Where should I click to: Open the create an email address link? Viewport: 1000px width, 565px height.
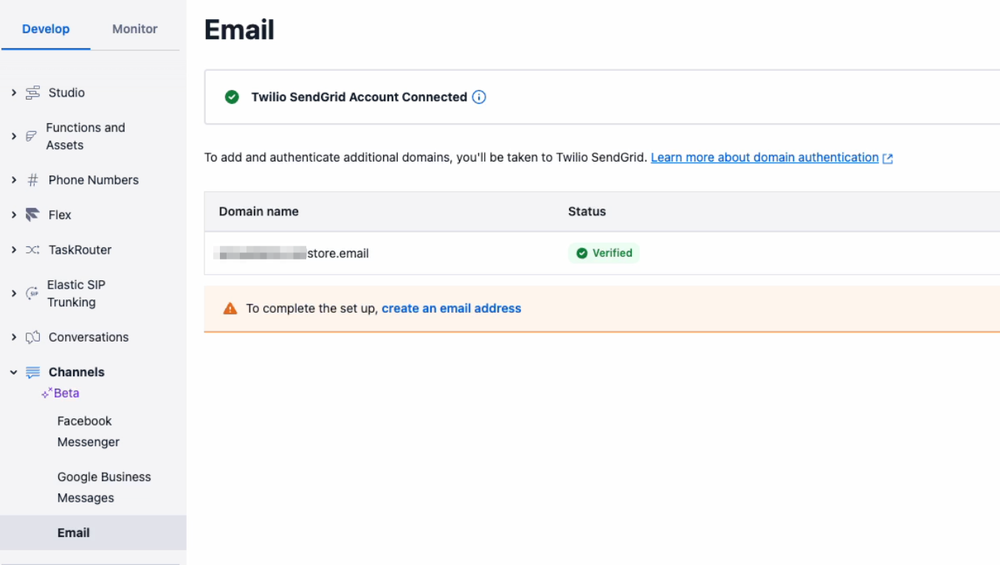point(451,308)
